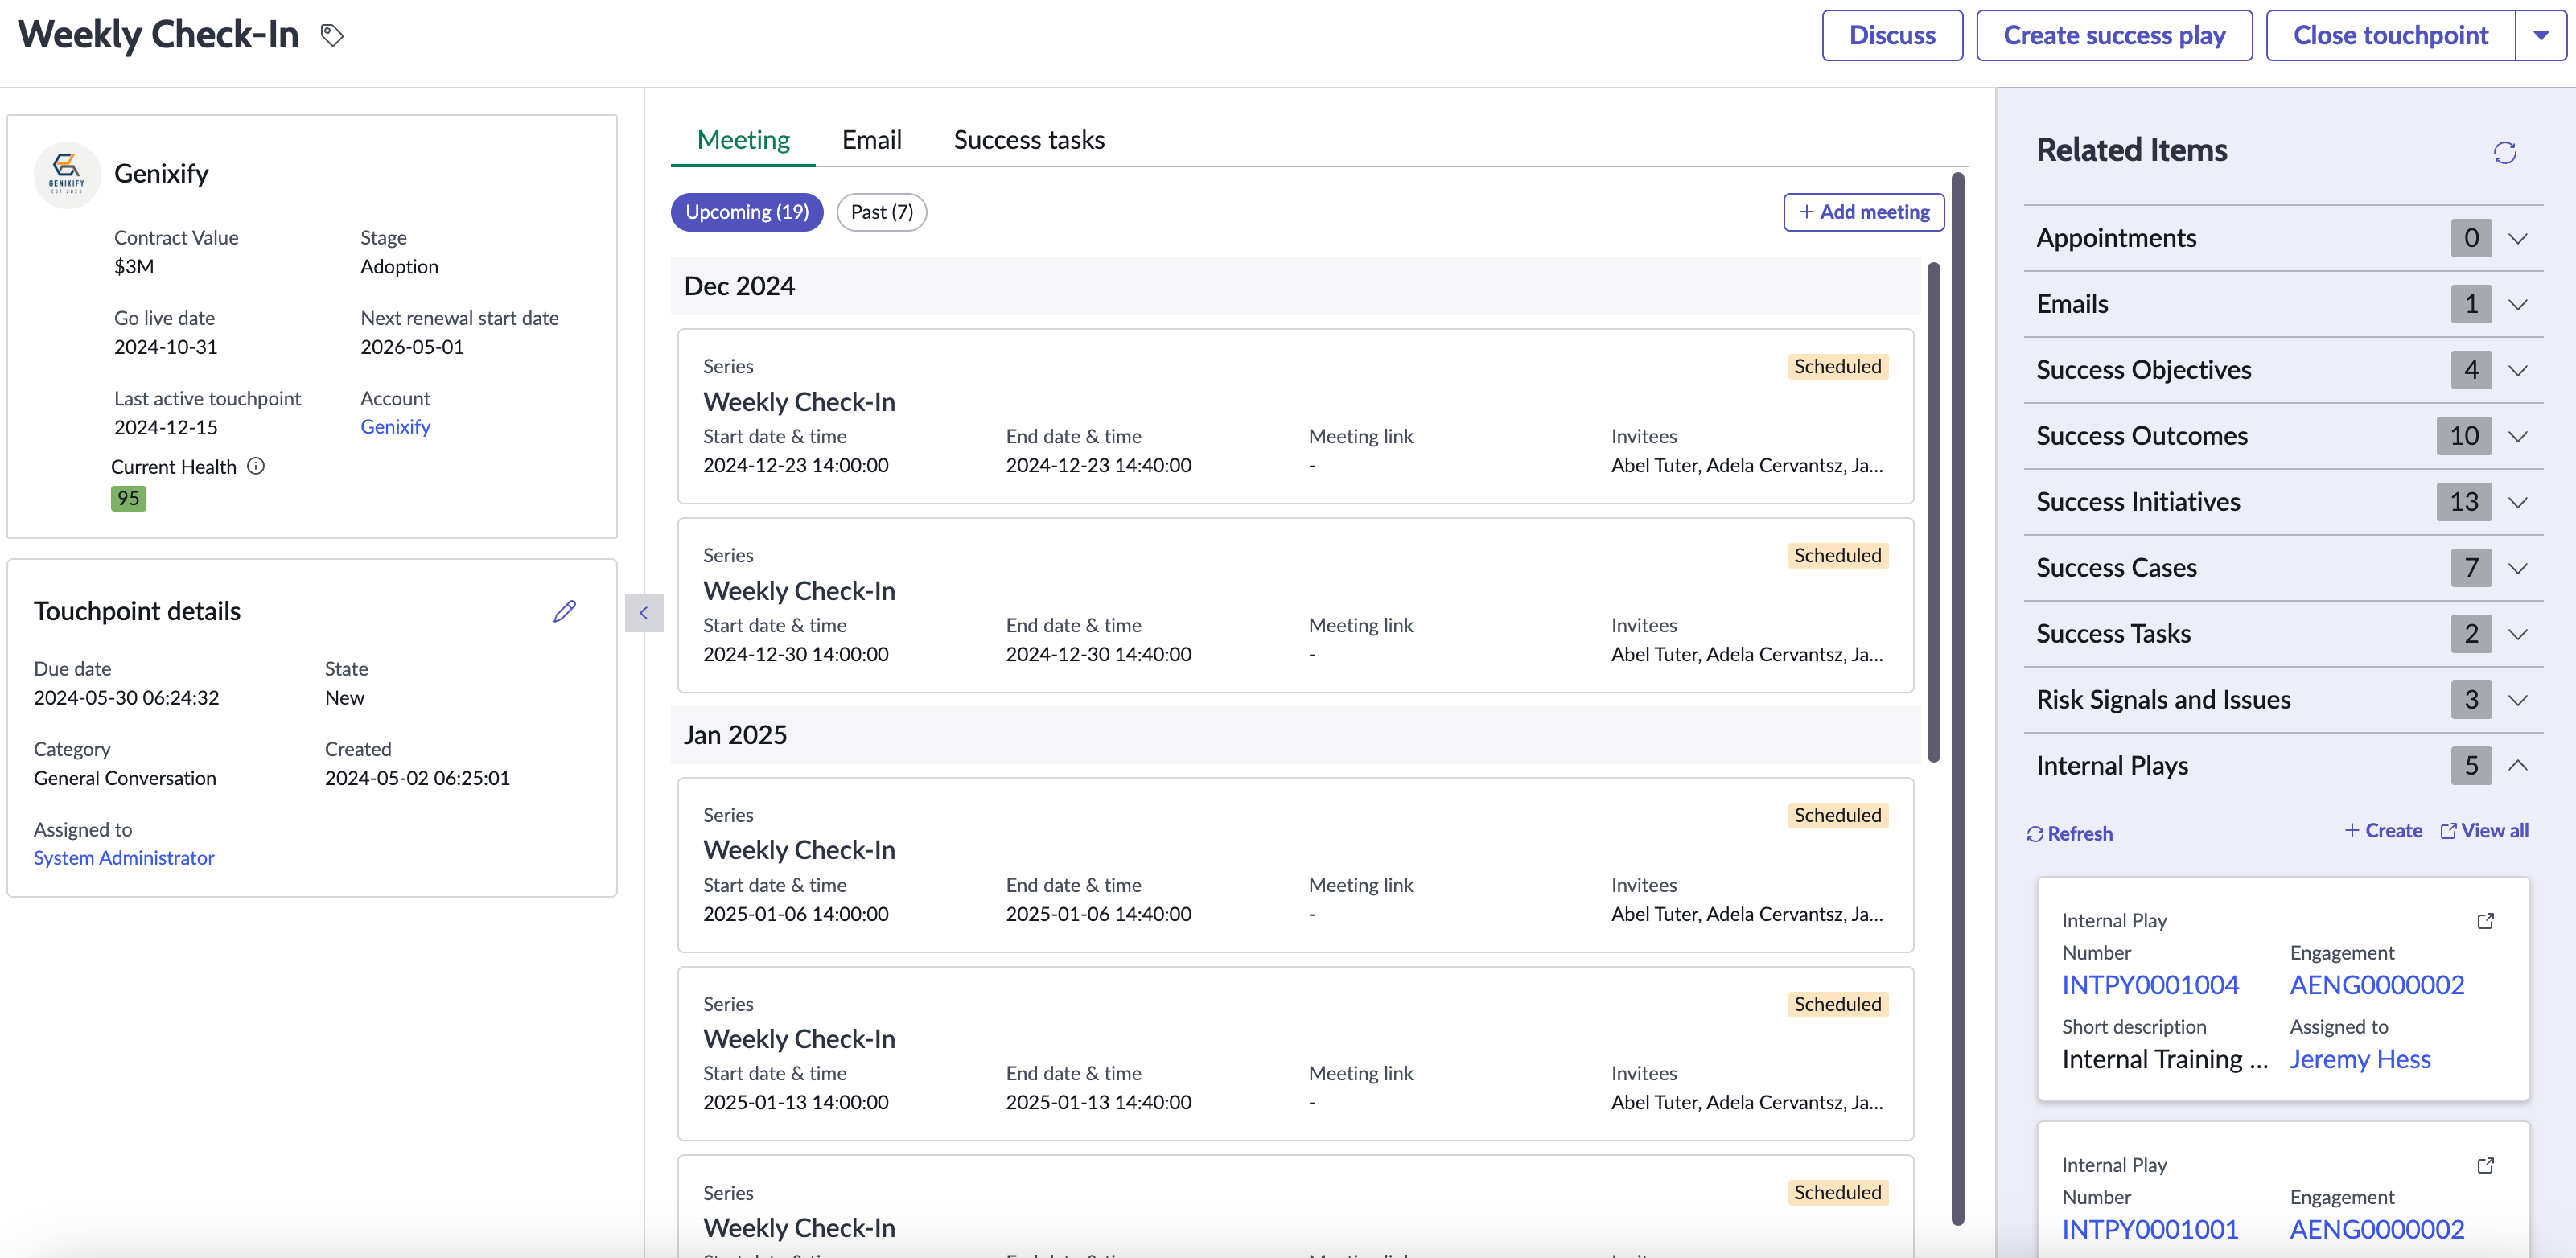This screenshot has height=1258, width=2576.
Task: Open INTPY0001004 card in new window icon
Action: [x=2485, y=921]
